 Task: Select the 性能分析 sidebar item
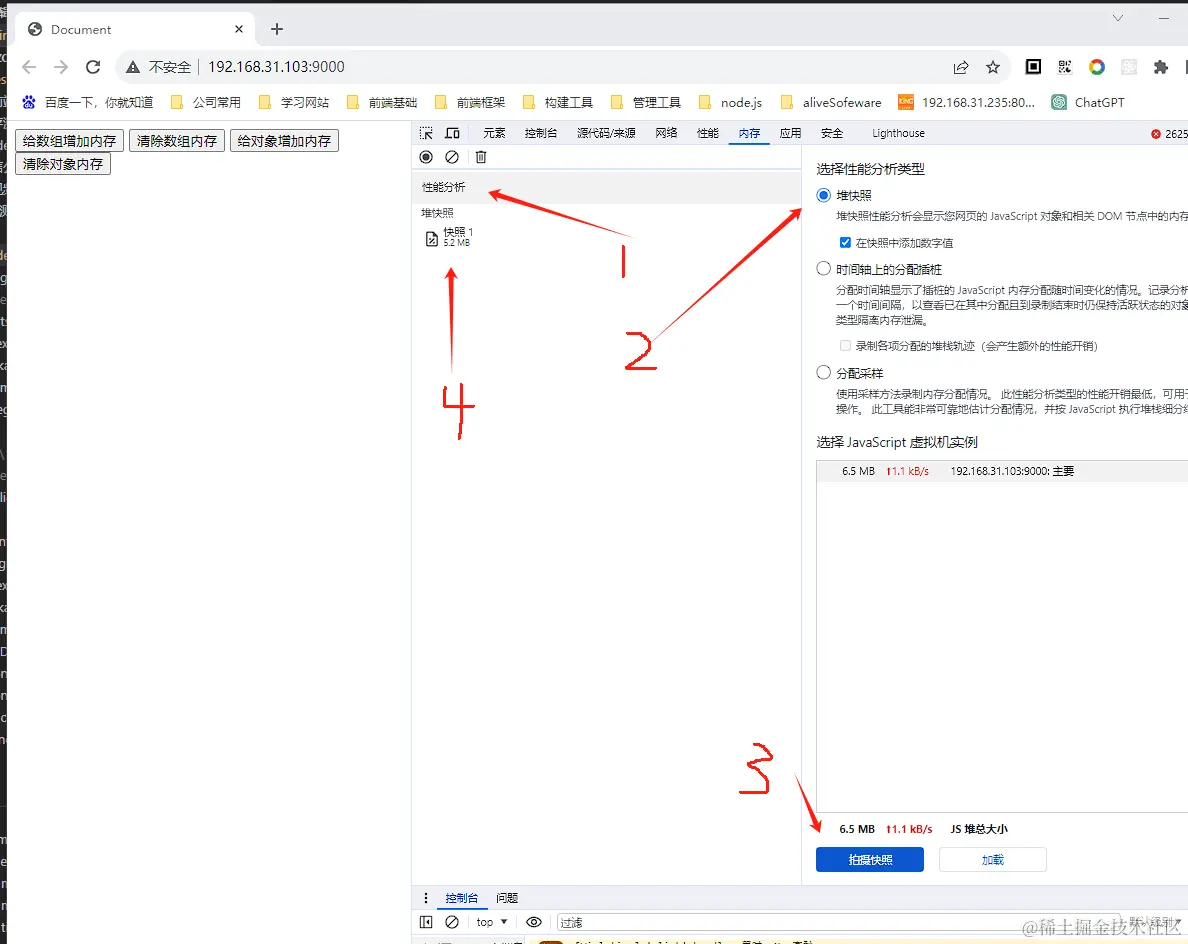click(x=606, y=187)
